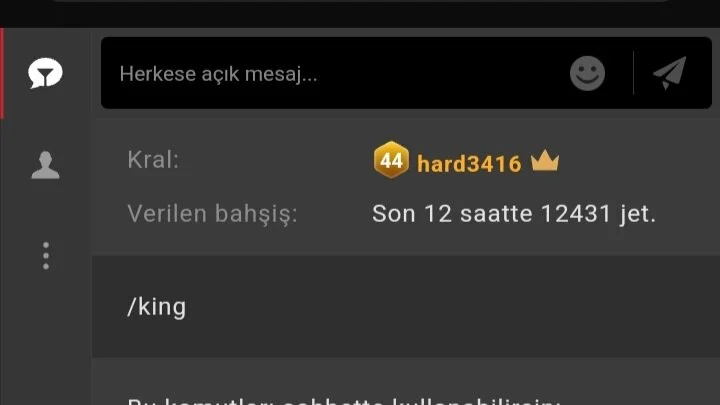This screenshot has width=720, height=405.
Task: Click the gold level 44 badge
Action: point(391,160)
